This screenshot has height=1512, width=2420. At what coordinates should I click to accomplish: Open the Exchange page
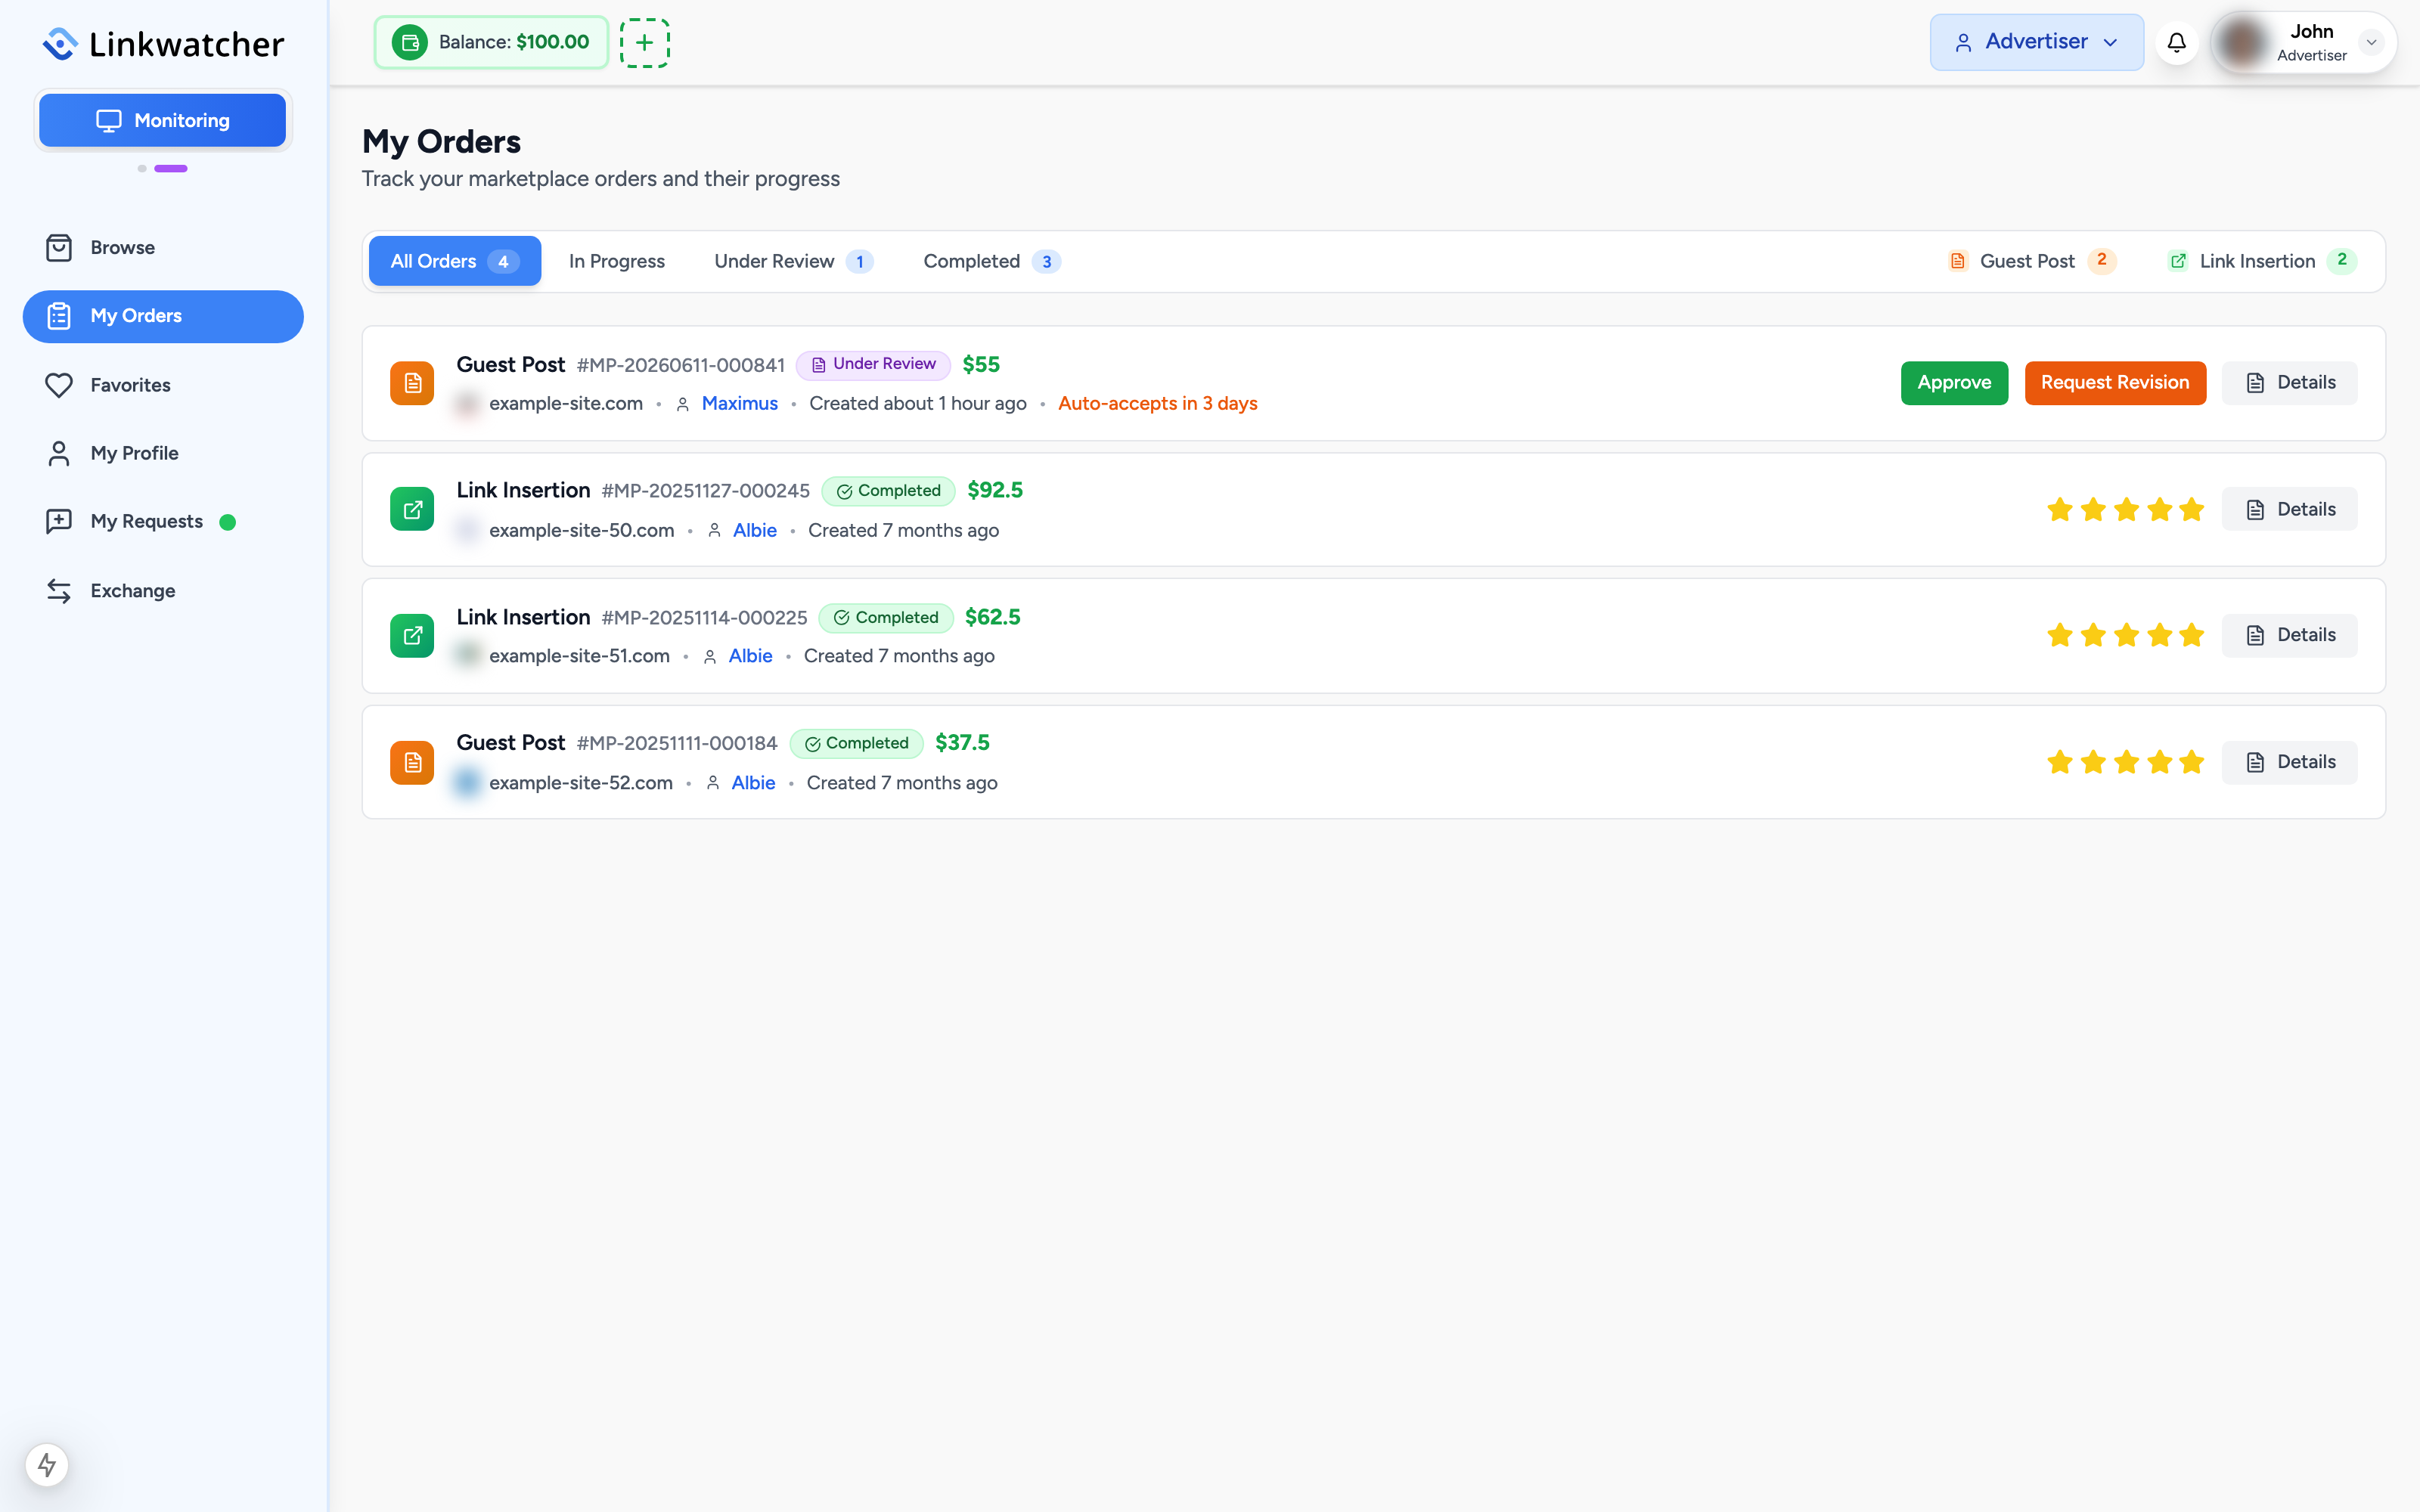(163, 590)
